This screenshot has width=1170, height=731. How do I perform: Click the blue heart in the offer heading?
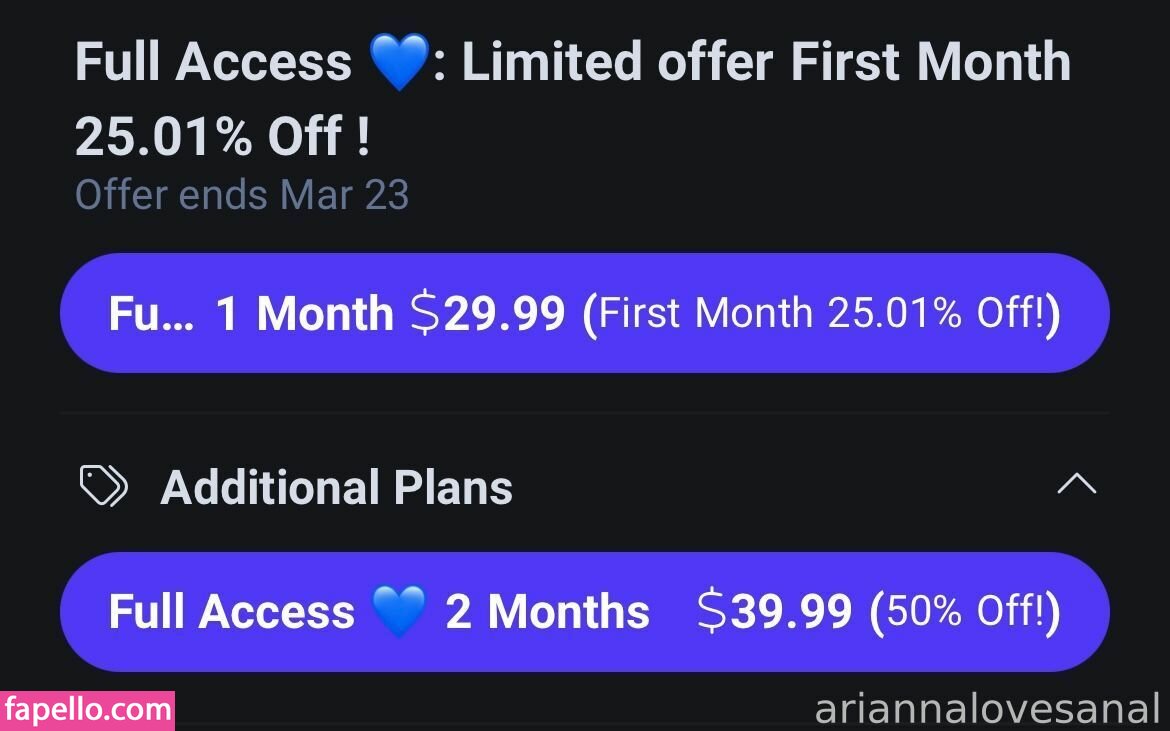tap(398, 64)
